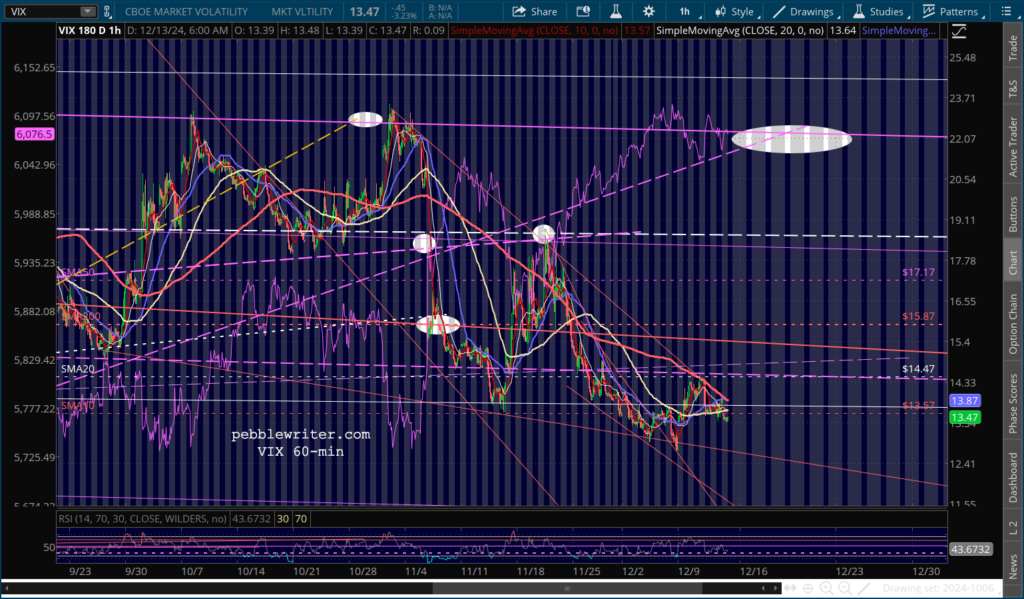Click the RSI (14, 70, 30, CLOSE, WILDERS, no) label

coord(142,519)
